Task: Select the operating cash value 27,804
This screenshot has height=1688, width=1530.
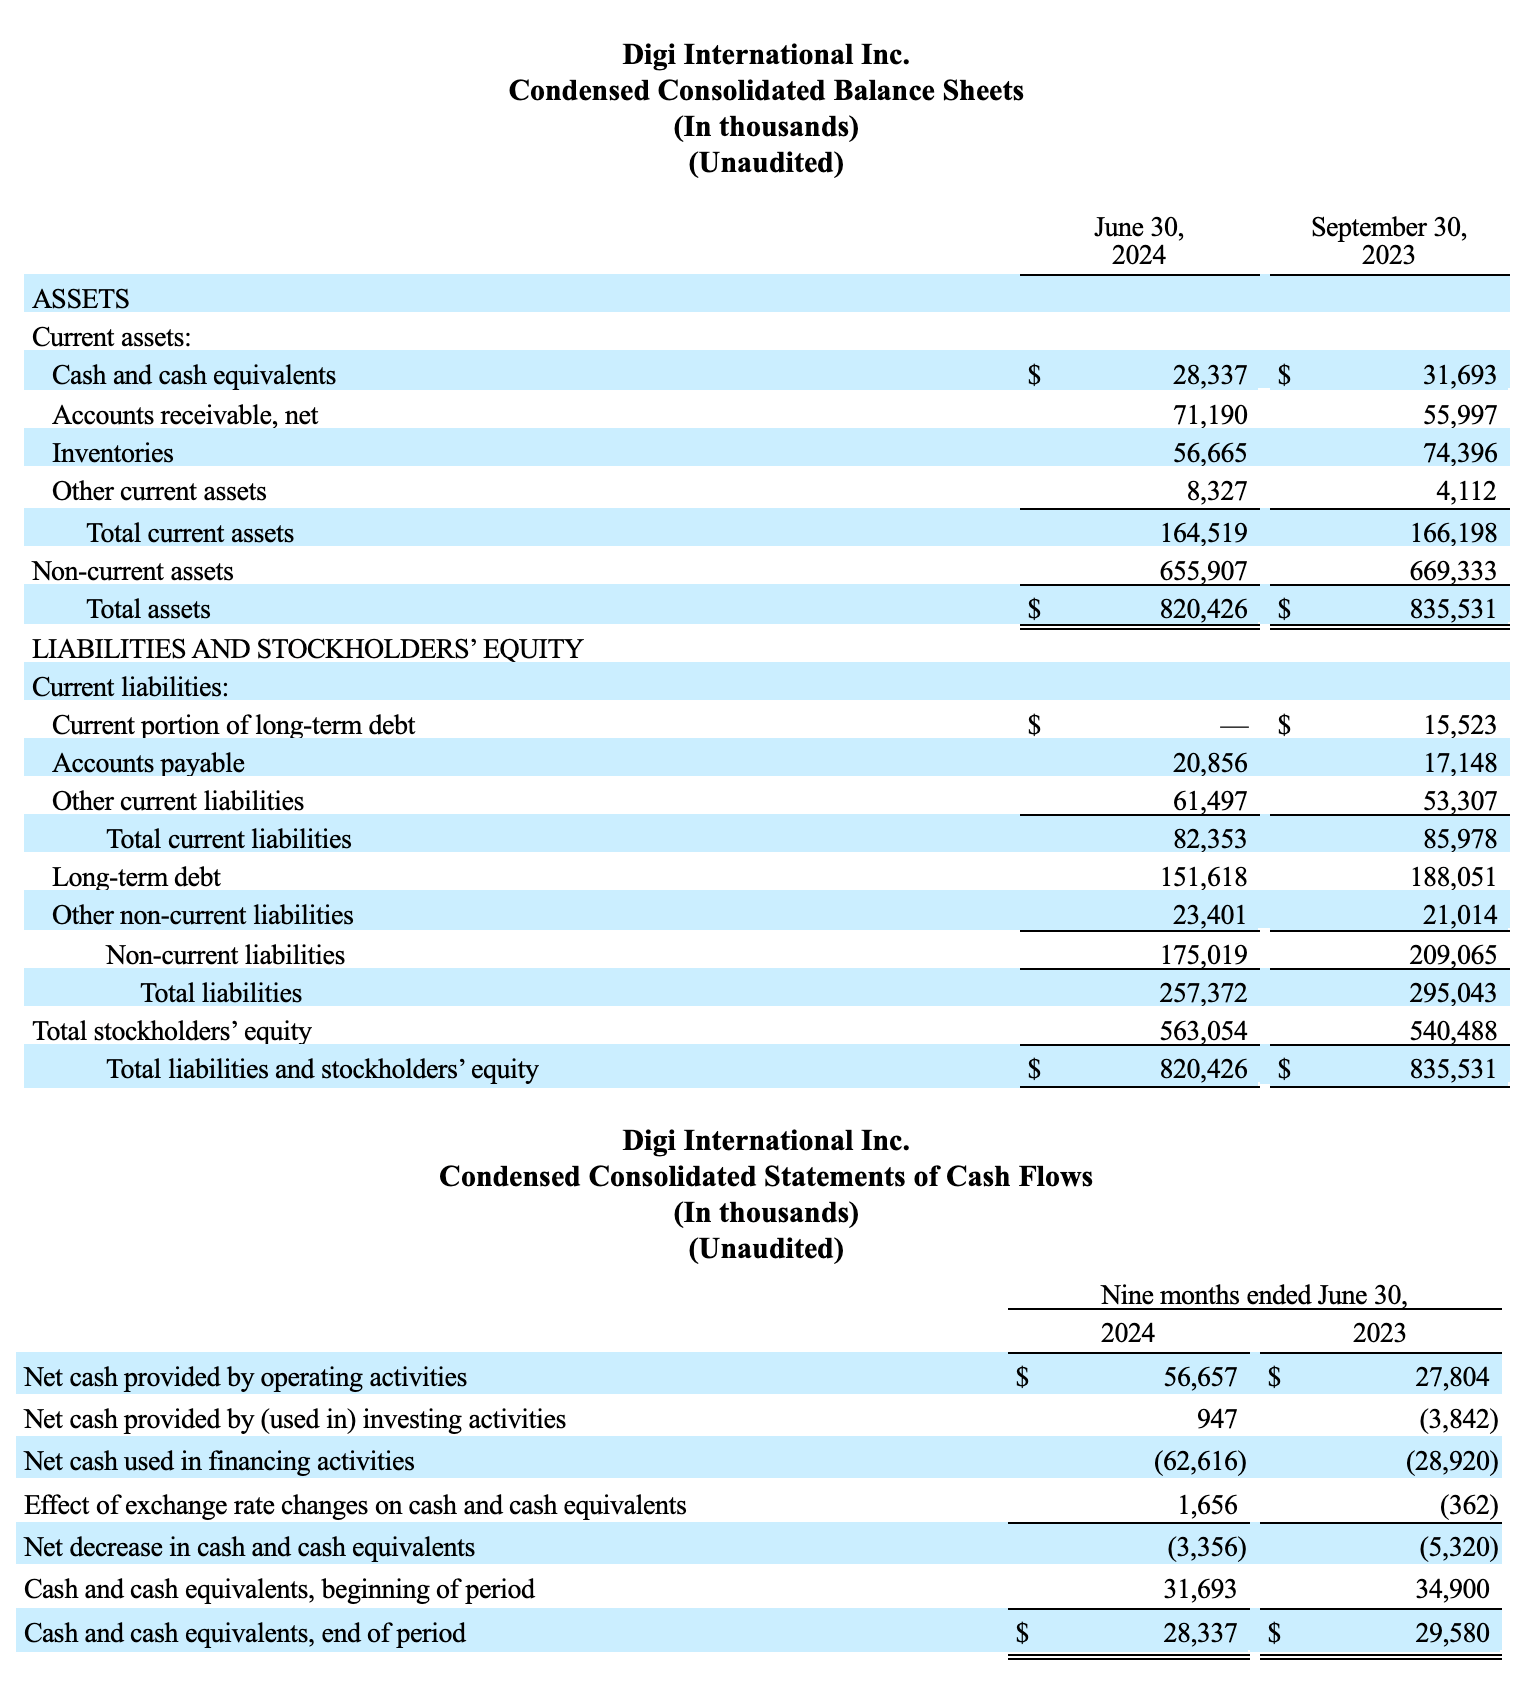Action: (1452, 1377)
